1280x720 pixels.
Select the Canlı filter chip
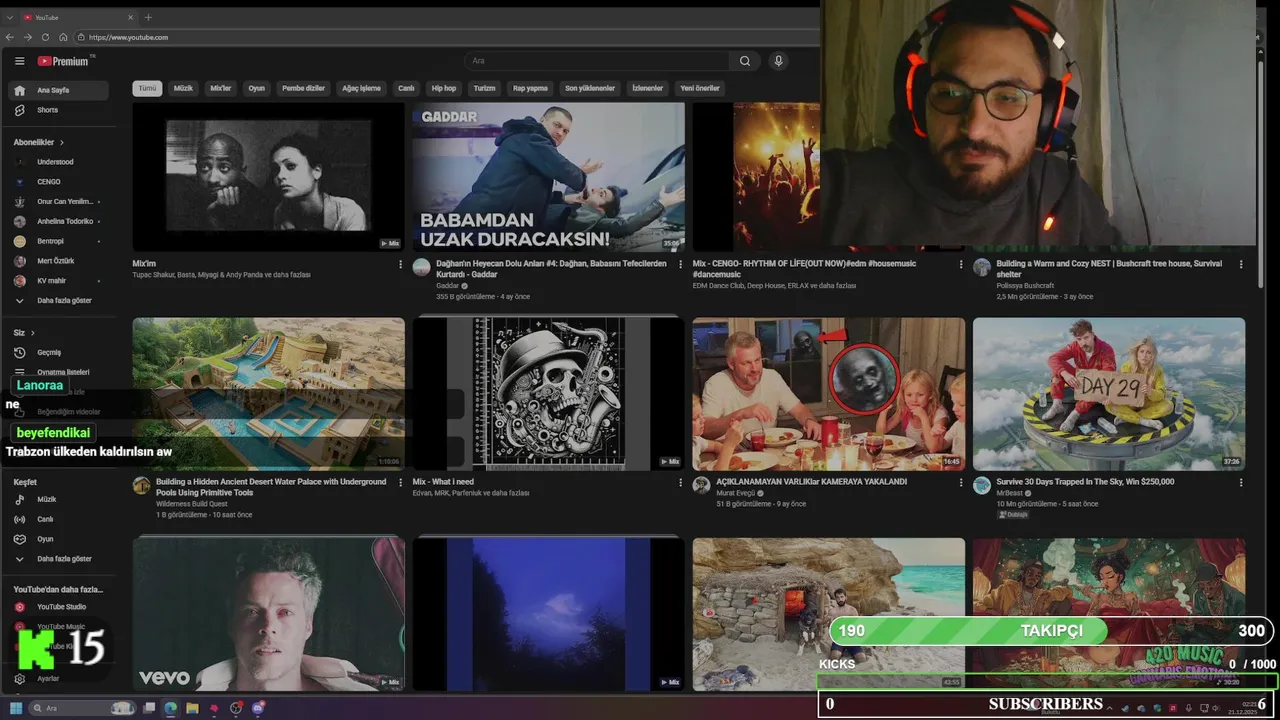click(406, 88)
